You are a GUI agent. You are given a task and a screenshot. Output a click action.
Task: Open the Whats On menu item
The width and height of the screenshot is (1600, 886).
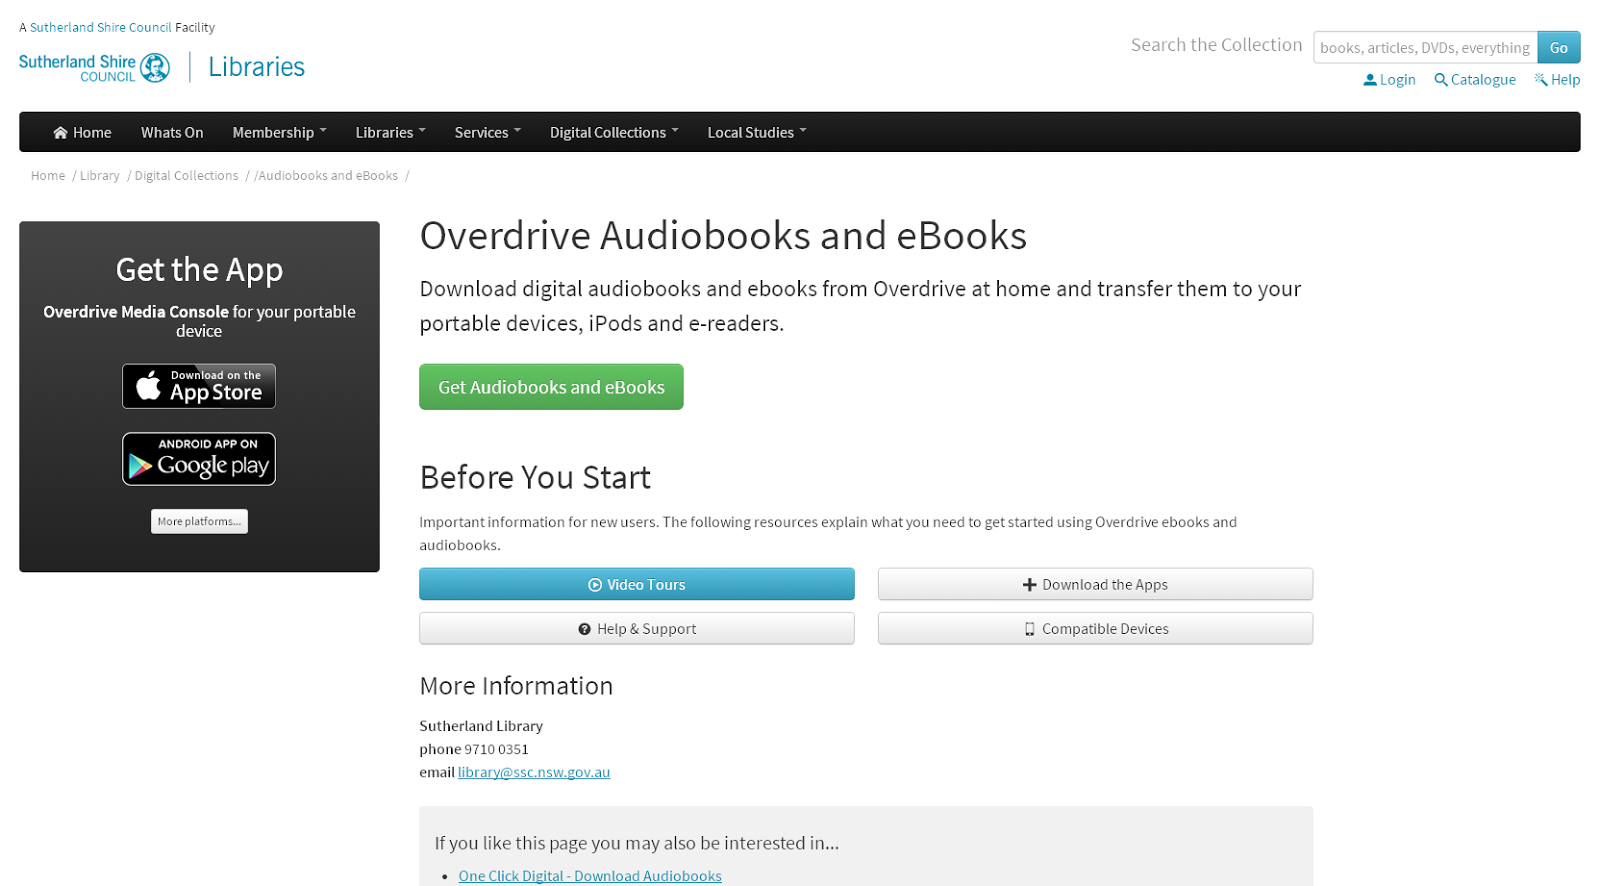click(172, 132)
